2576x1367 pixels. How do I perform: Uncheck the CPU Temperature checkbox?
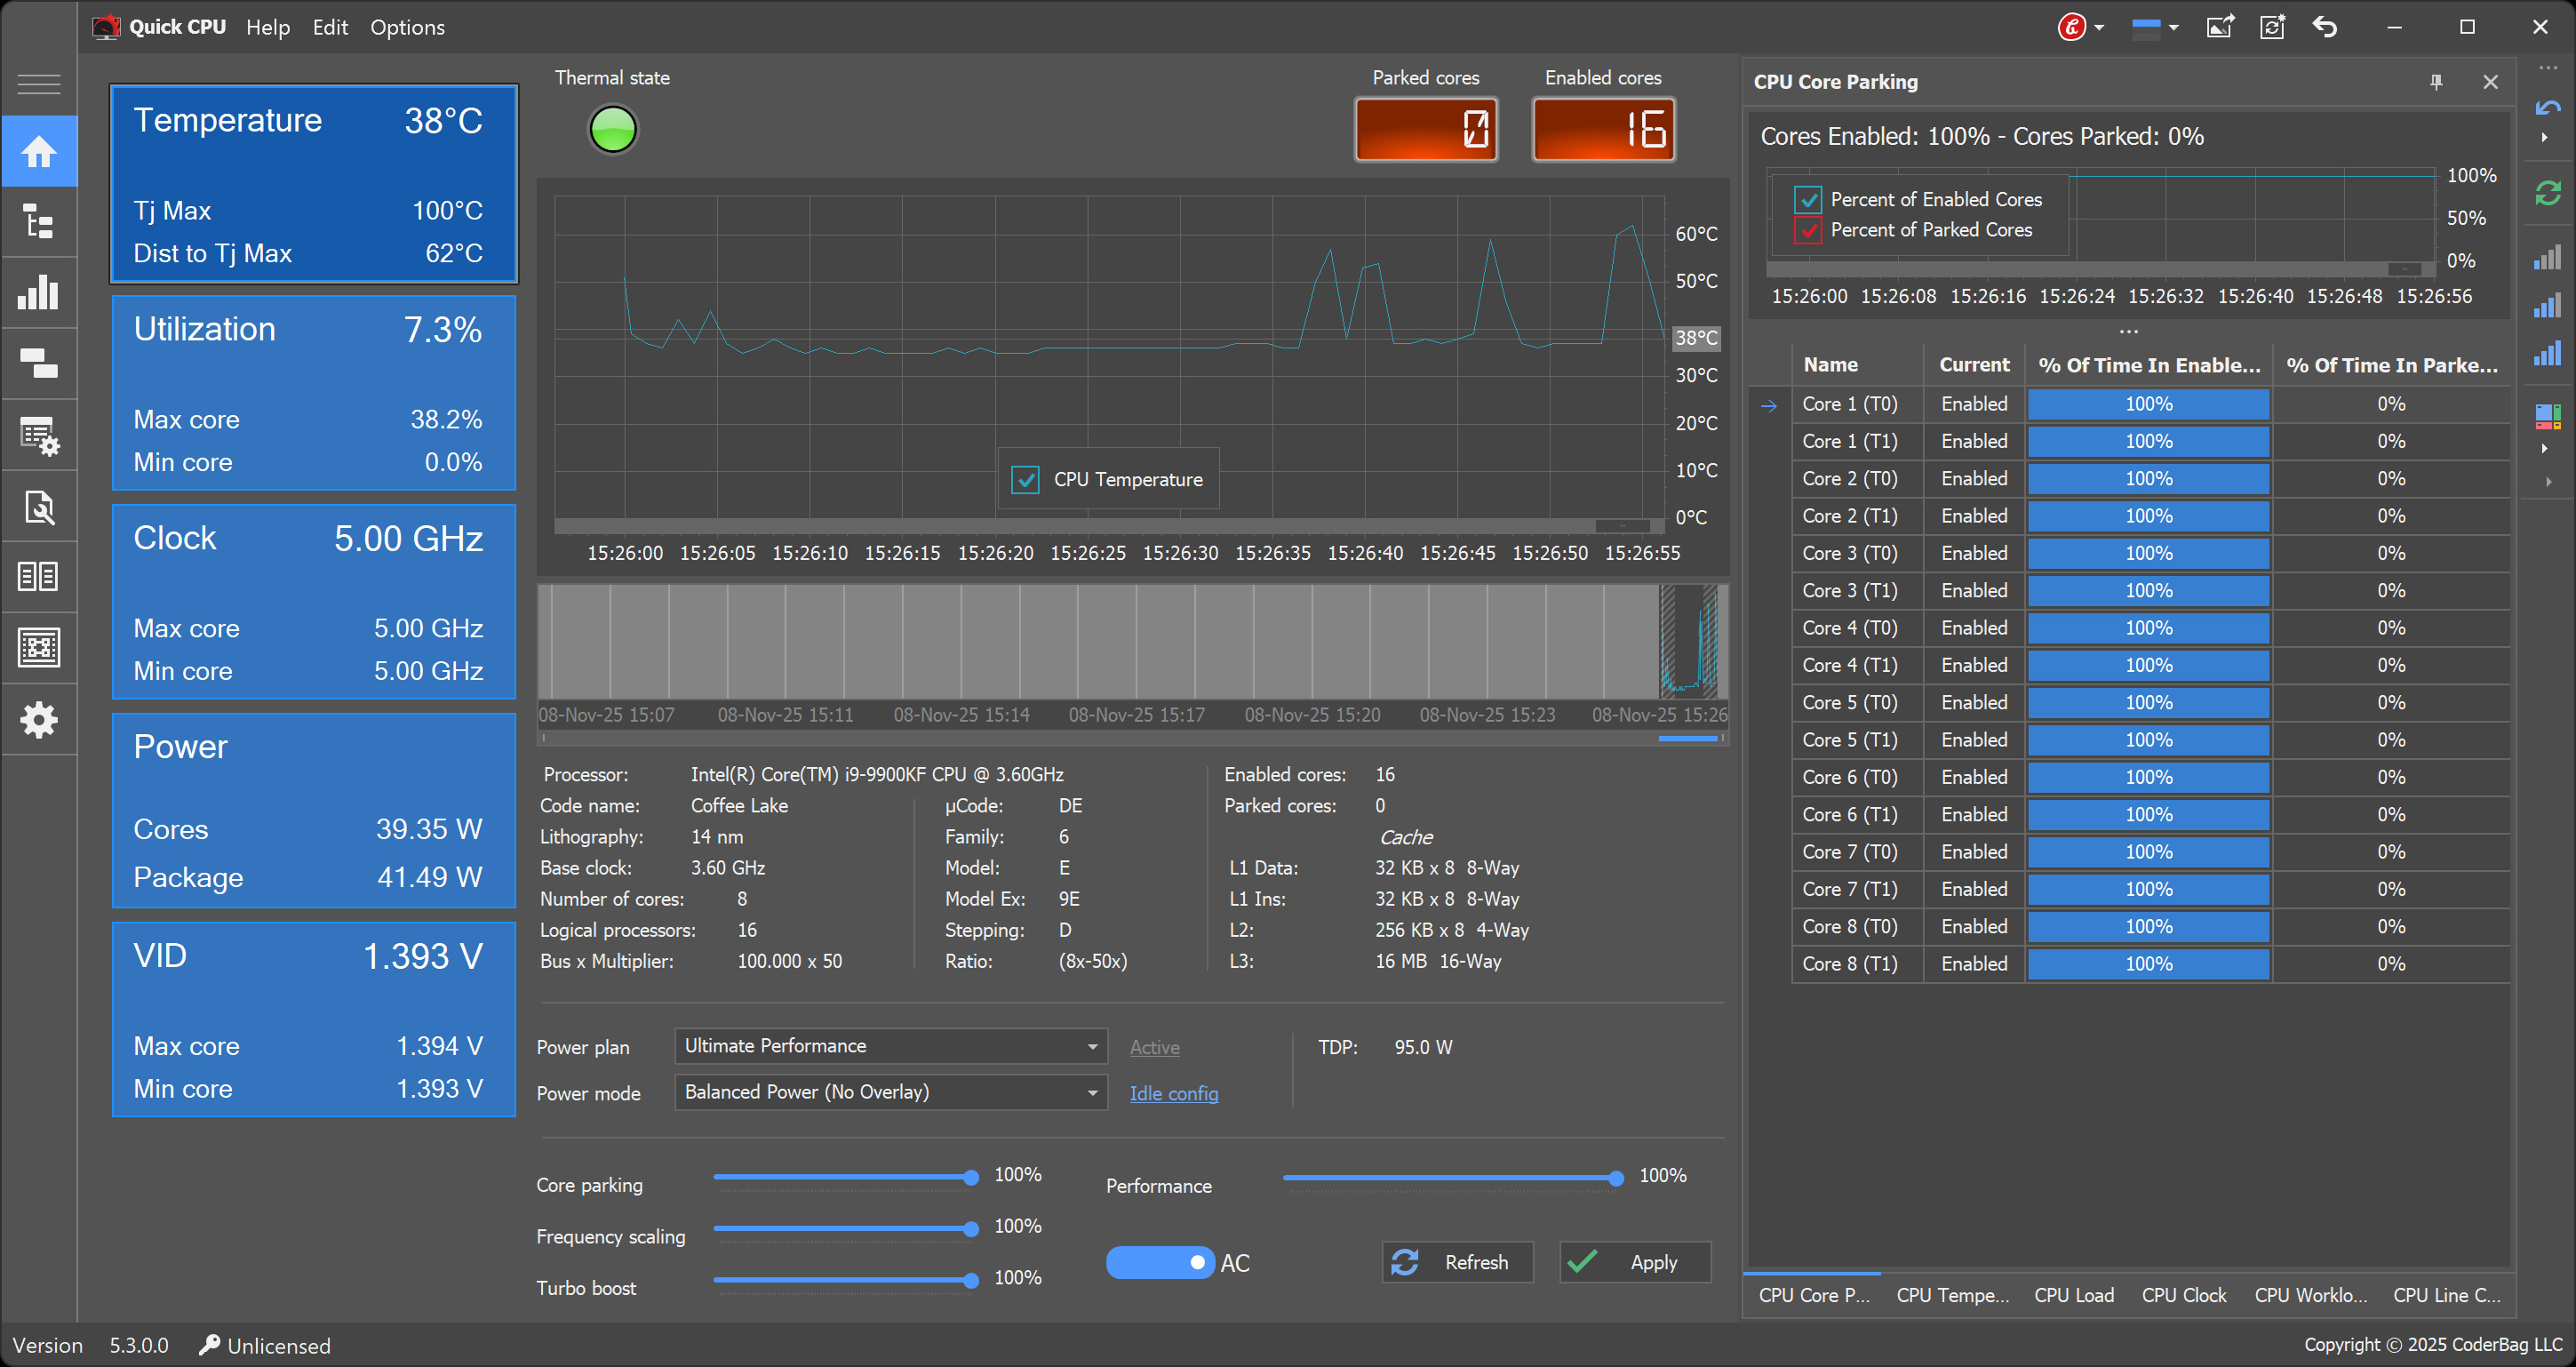coord(1025,480)
